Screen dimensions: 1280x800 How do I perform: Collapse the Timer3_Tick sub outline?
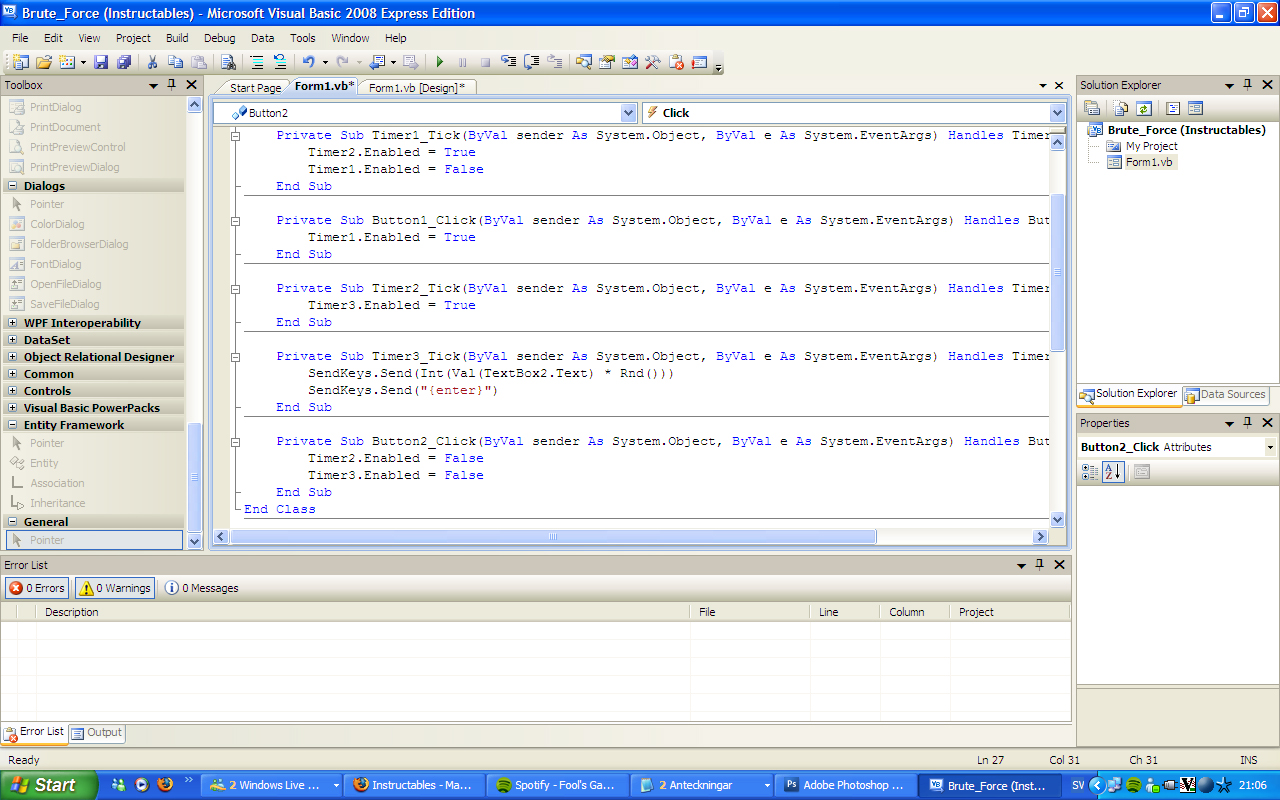(x=236, y=356)
